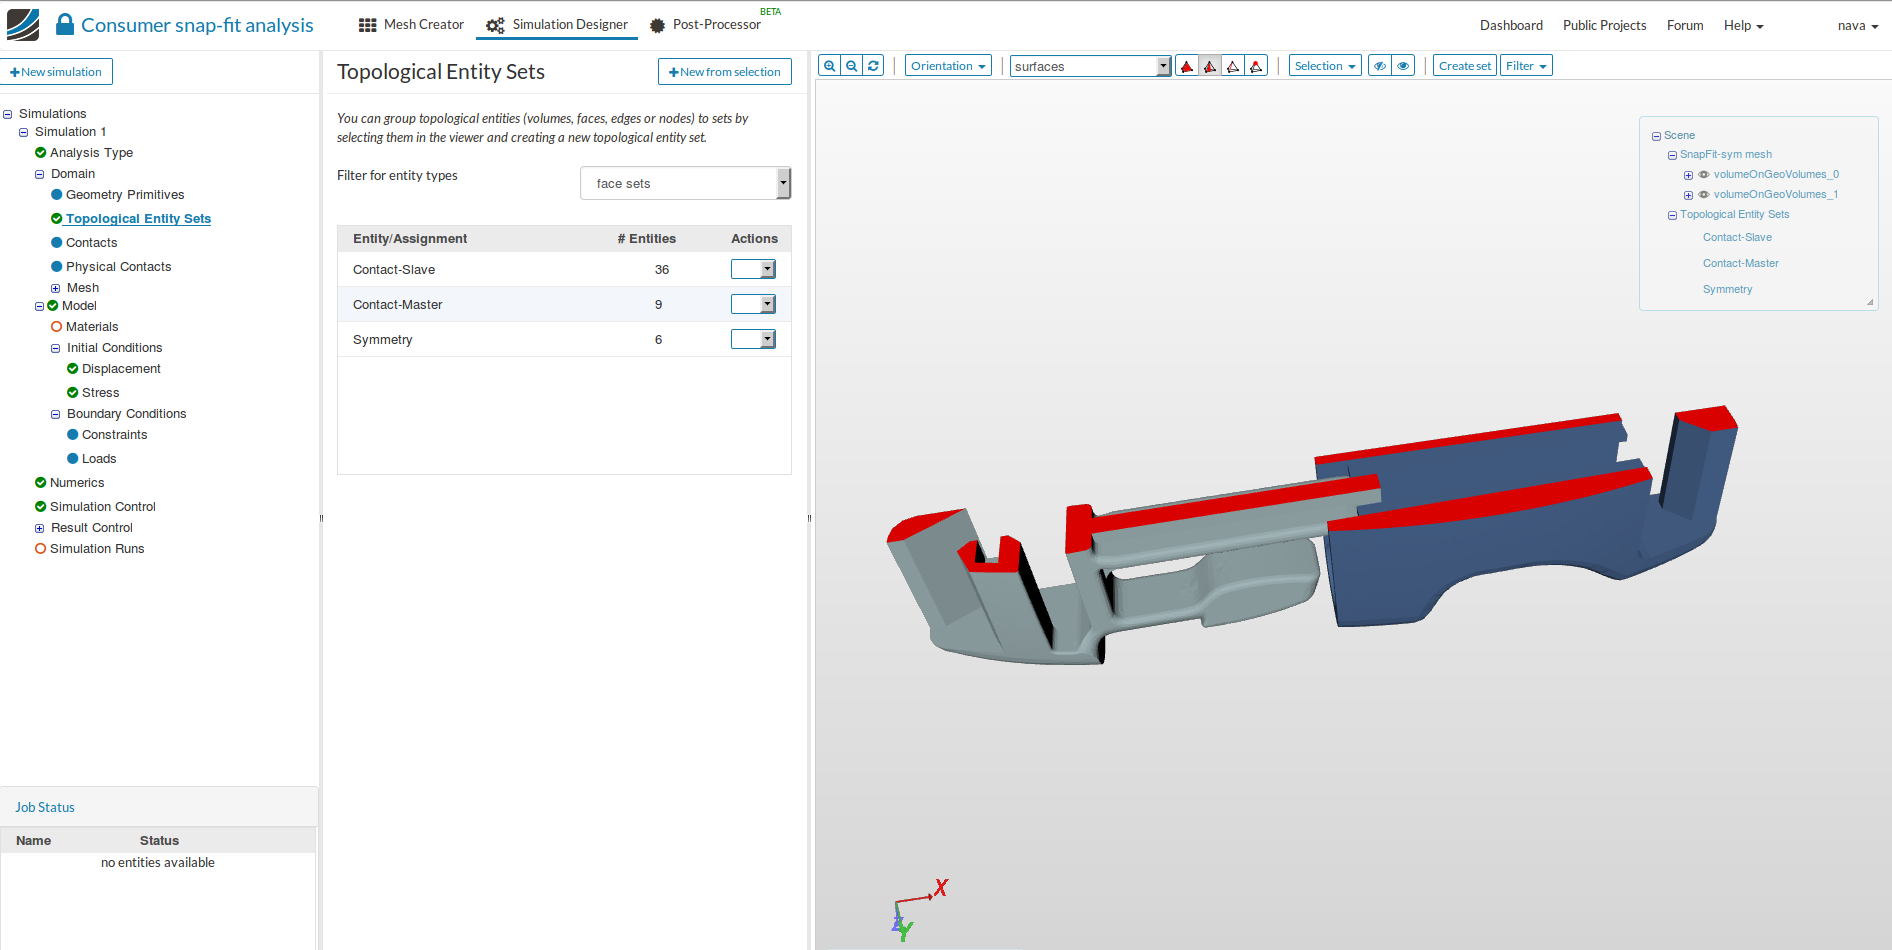
Task: Click the Job Status panel header
Action: click(159, 807)
